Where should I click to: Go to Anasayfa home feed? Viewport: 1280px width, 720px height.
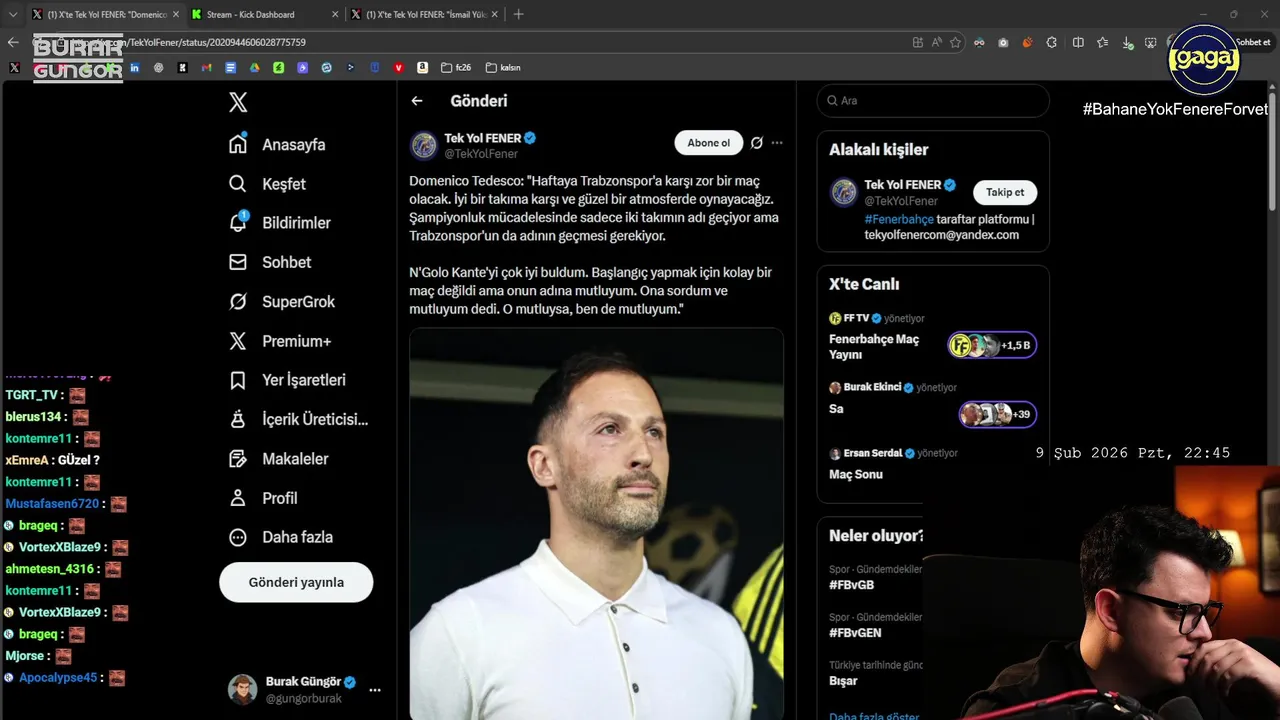pos(277,144)
